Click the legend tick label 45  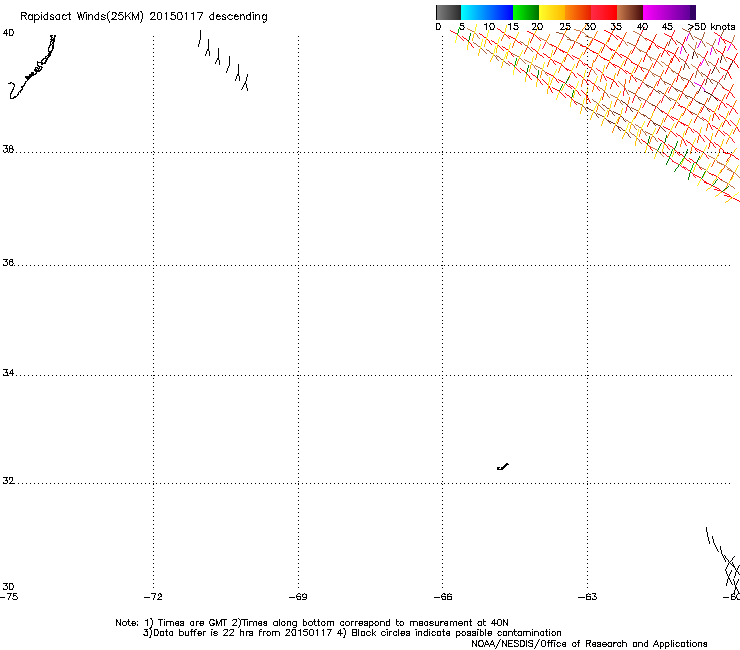[667, 27]
